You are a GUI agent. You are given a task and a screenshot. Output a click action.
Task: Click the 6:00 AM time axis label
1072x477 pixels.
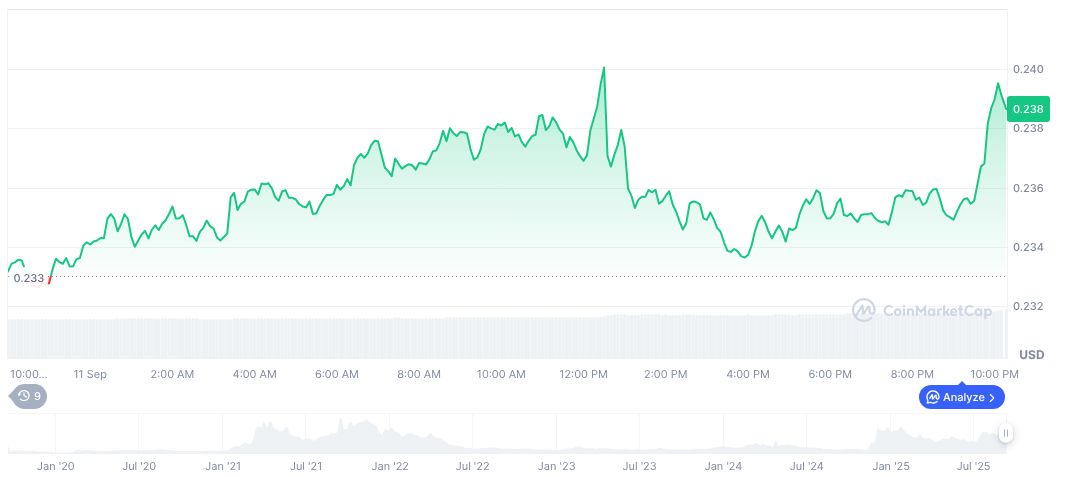point(336,374)
